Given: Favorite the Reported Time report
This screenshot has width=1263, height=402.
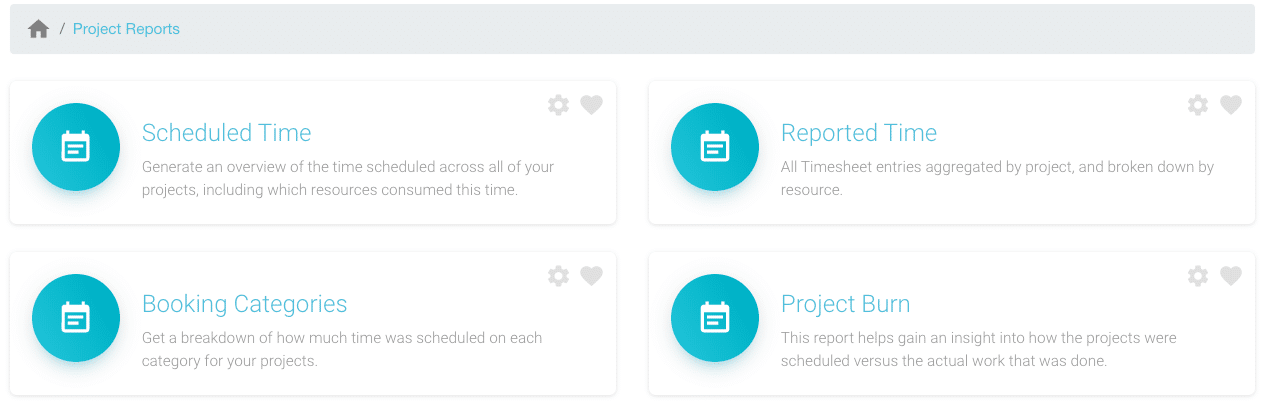Looking at the screenshot, I should [1231, 105].
